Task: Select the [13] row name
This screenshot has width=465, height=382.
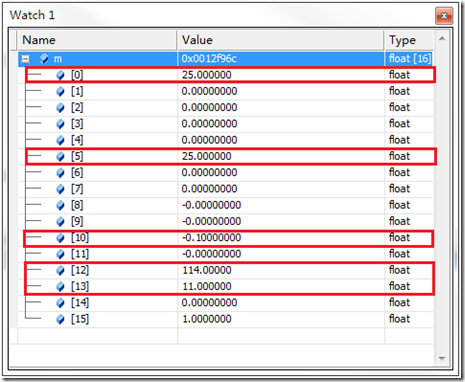Action: pos(80,286)
